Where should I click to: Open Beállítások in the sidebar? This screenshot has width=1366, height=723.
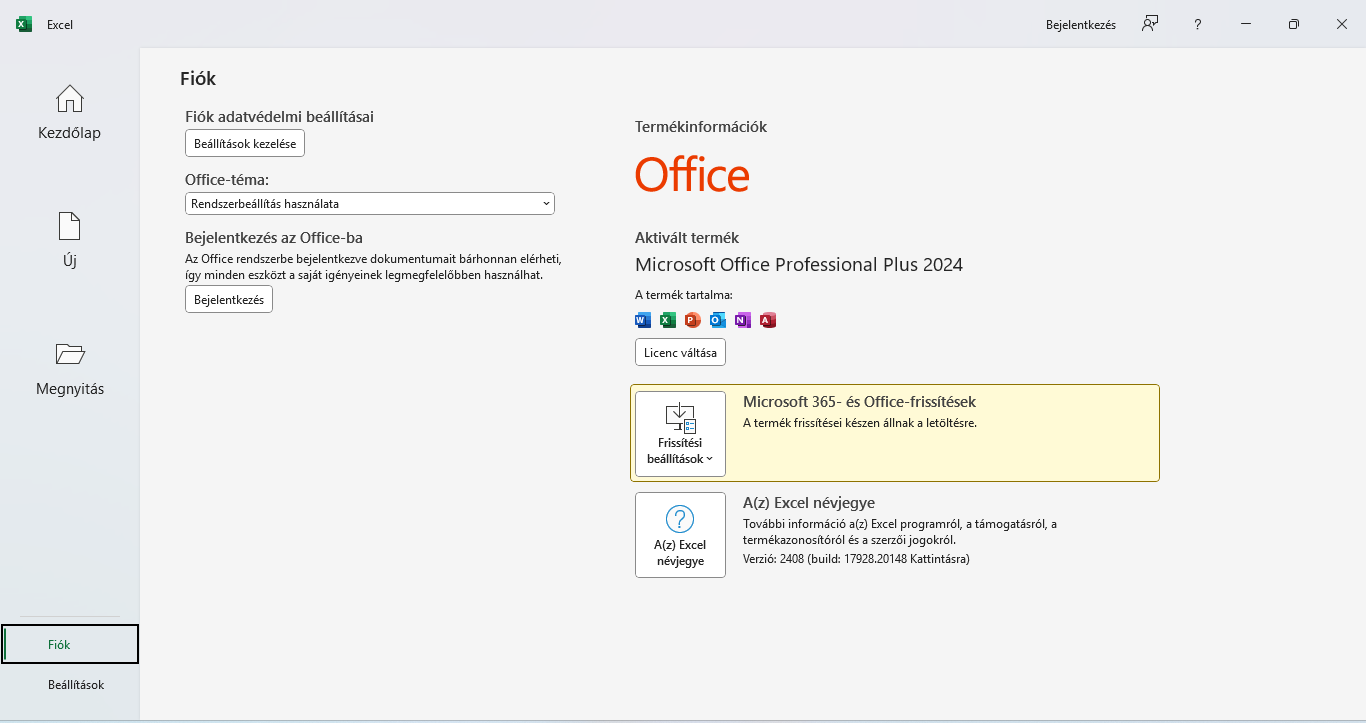(x=76, y=685)
